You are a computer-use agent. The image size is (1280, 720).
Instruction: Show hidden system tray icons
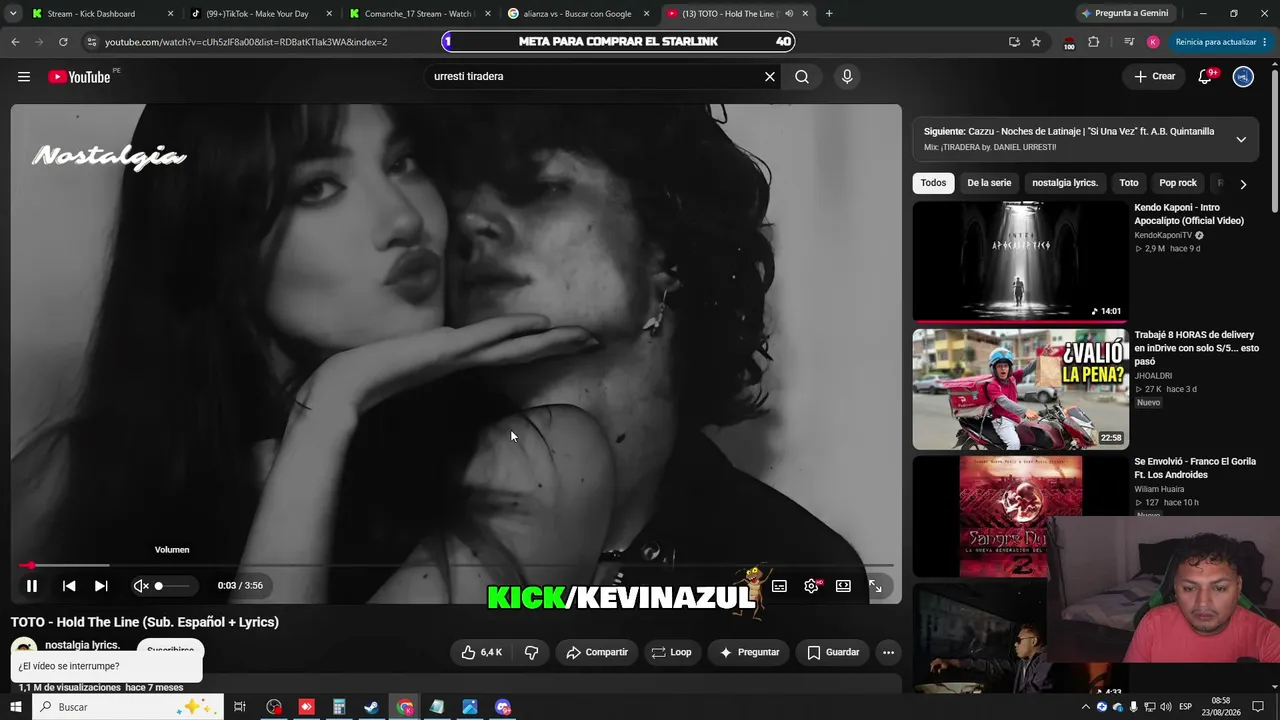(1086, 707)
